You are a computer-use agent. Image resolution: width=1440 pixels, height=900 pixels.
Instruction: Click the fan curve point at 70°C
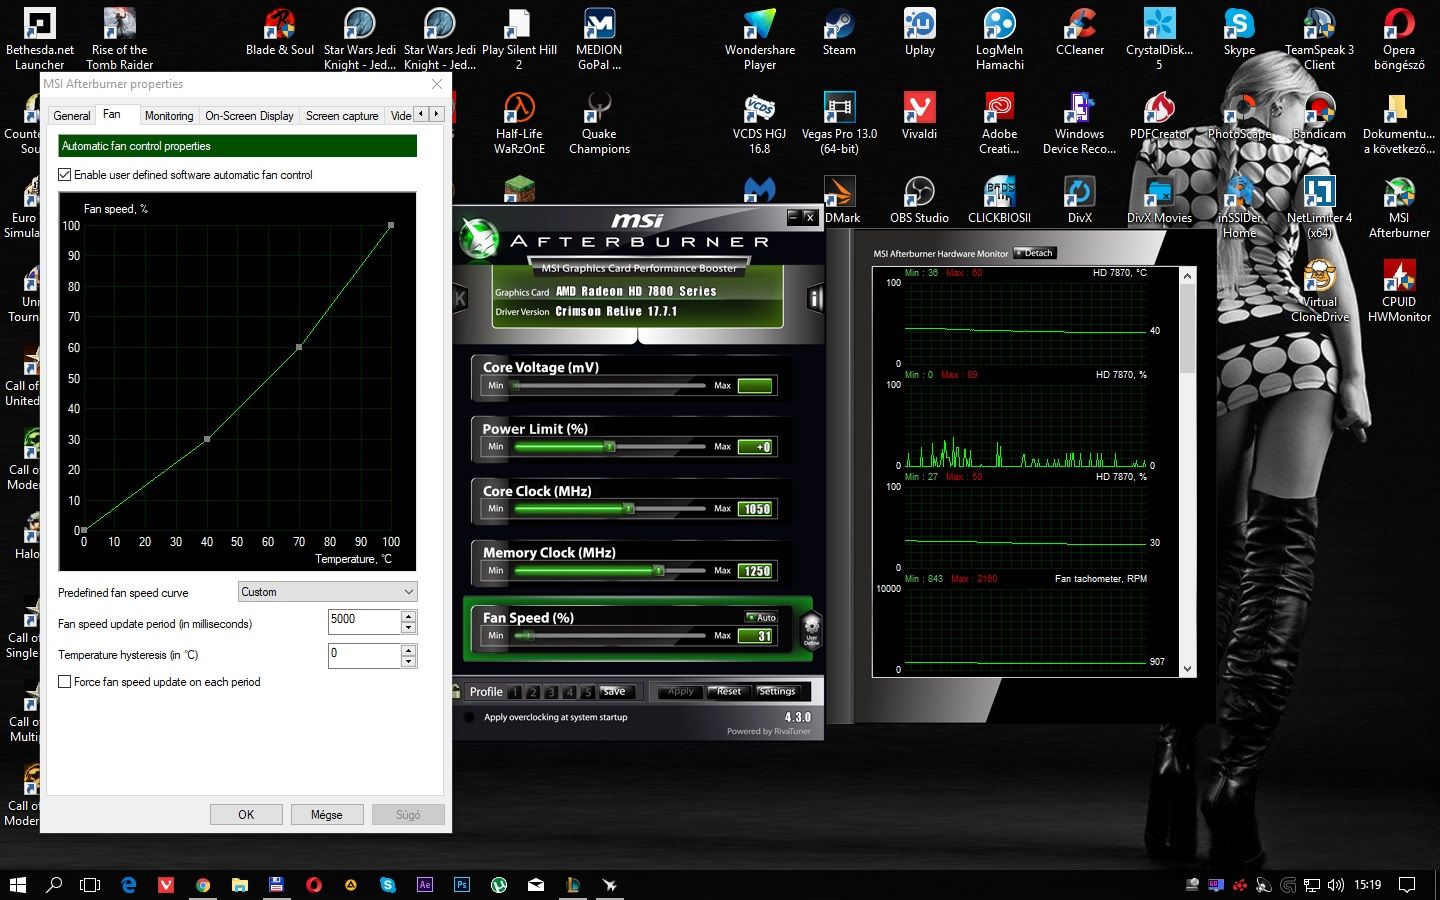(x=299, y=347)
